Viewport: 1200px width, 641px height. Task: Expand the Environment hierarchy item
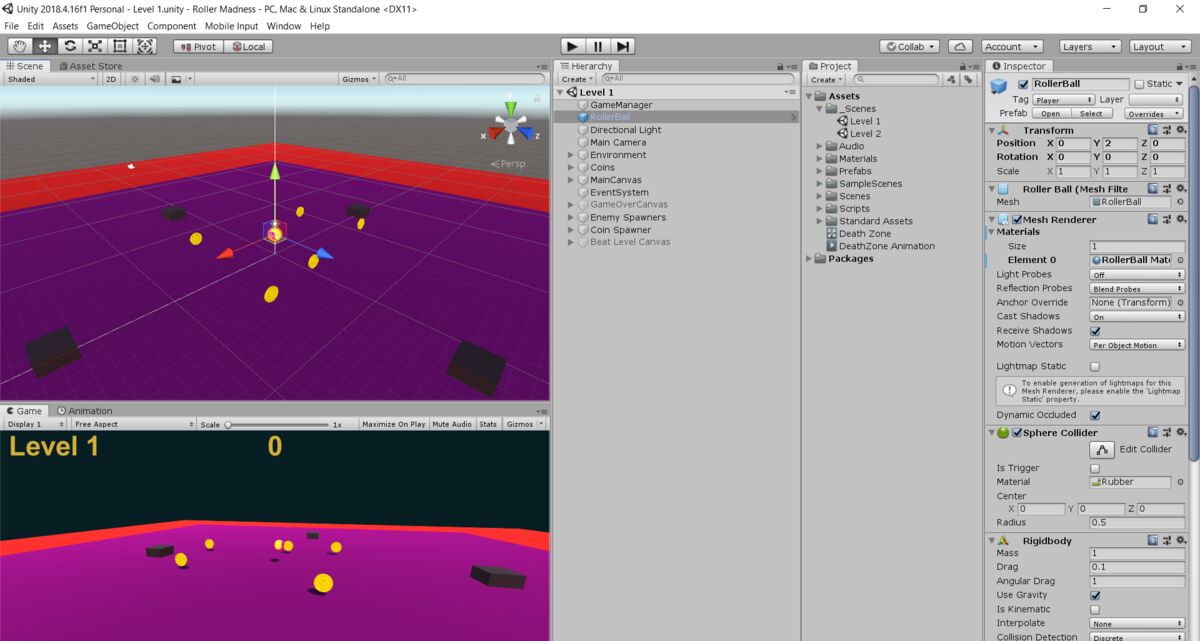tap(571, 155)
